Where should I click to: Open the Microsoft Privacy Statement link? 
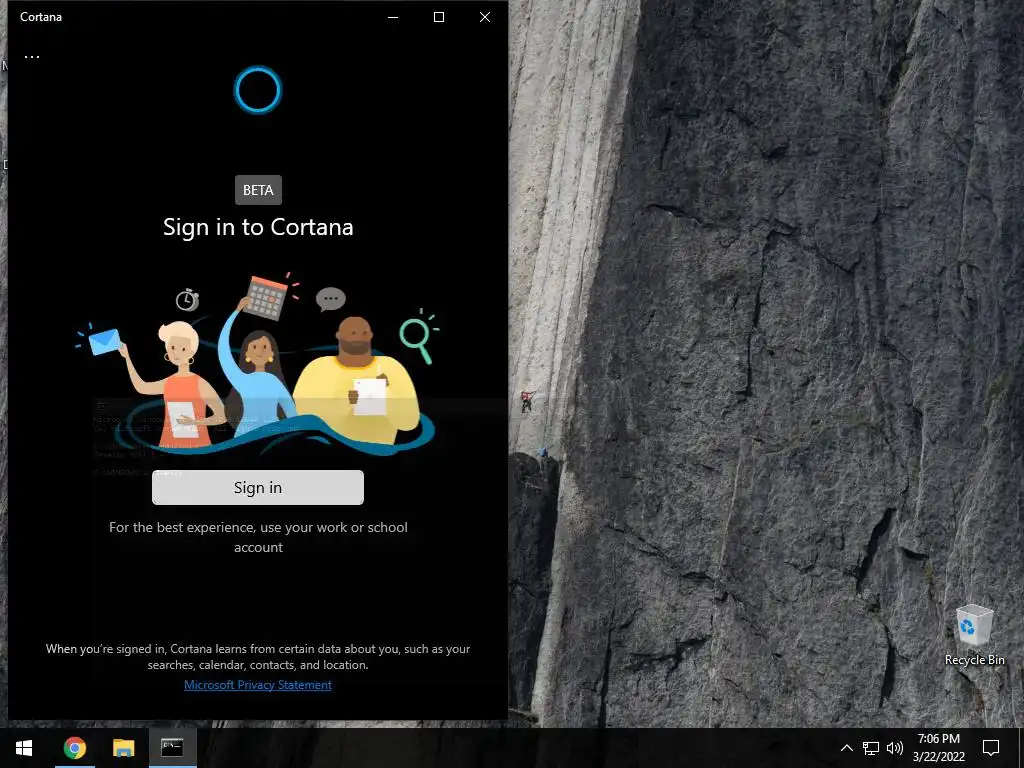coord(258,684)
